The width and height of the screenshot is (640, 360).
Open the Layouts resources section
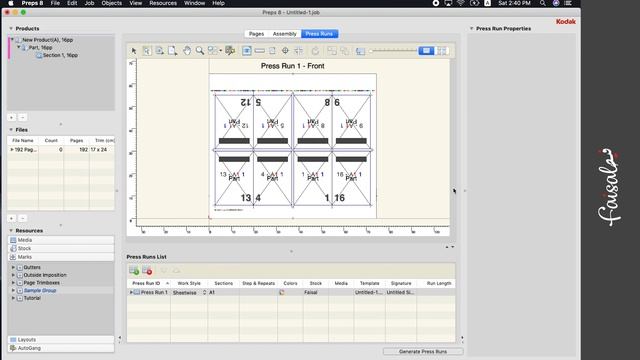(x=61, y=340)
